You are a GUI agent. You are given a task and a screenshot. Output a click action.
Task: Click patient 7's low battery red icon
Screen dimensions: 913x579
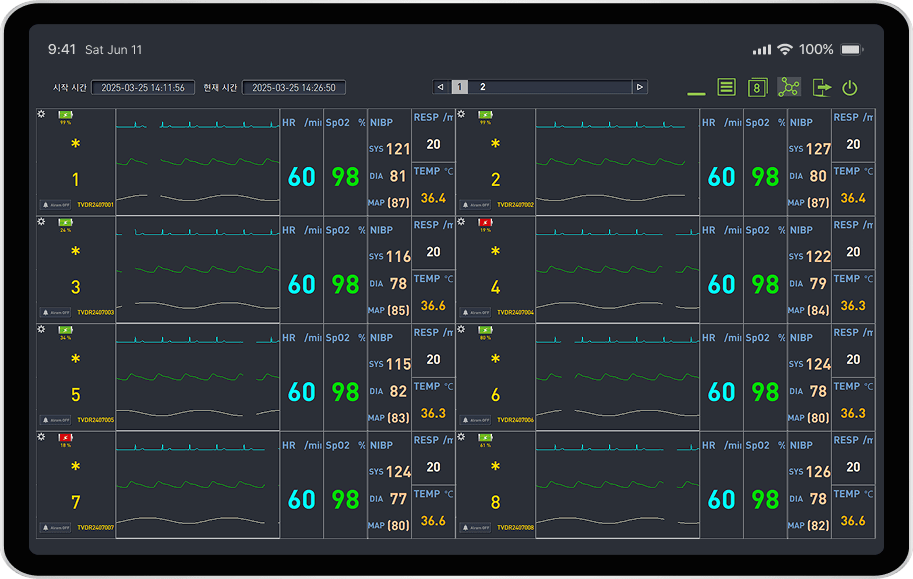tap(65, 437)
